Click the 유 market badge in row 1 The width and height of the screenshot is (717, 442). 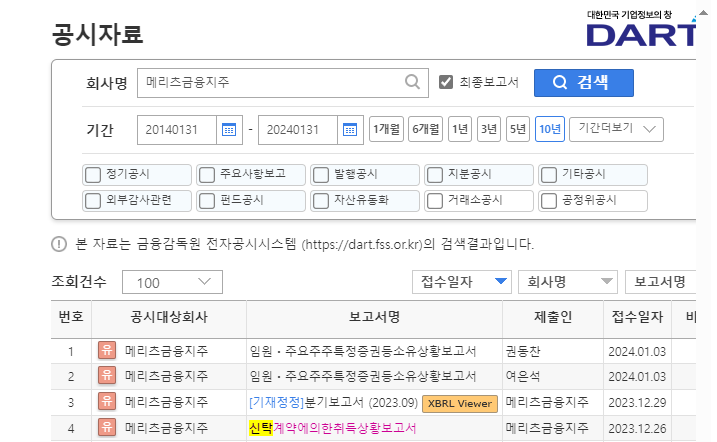(107, 351)
